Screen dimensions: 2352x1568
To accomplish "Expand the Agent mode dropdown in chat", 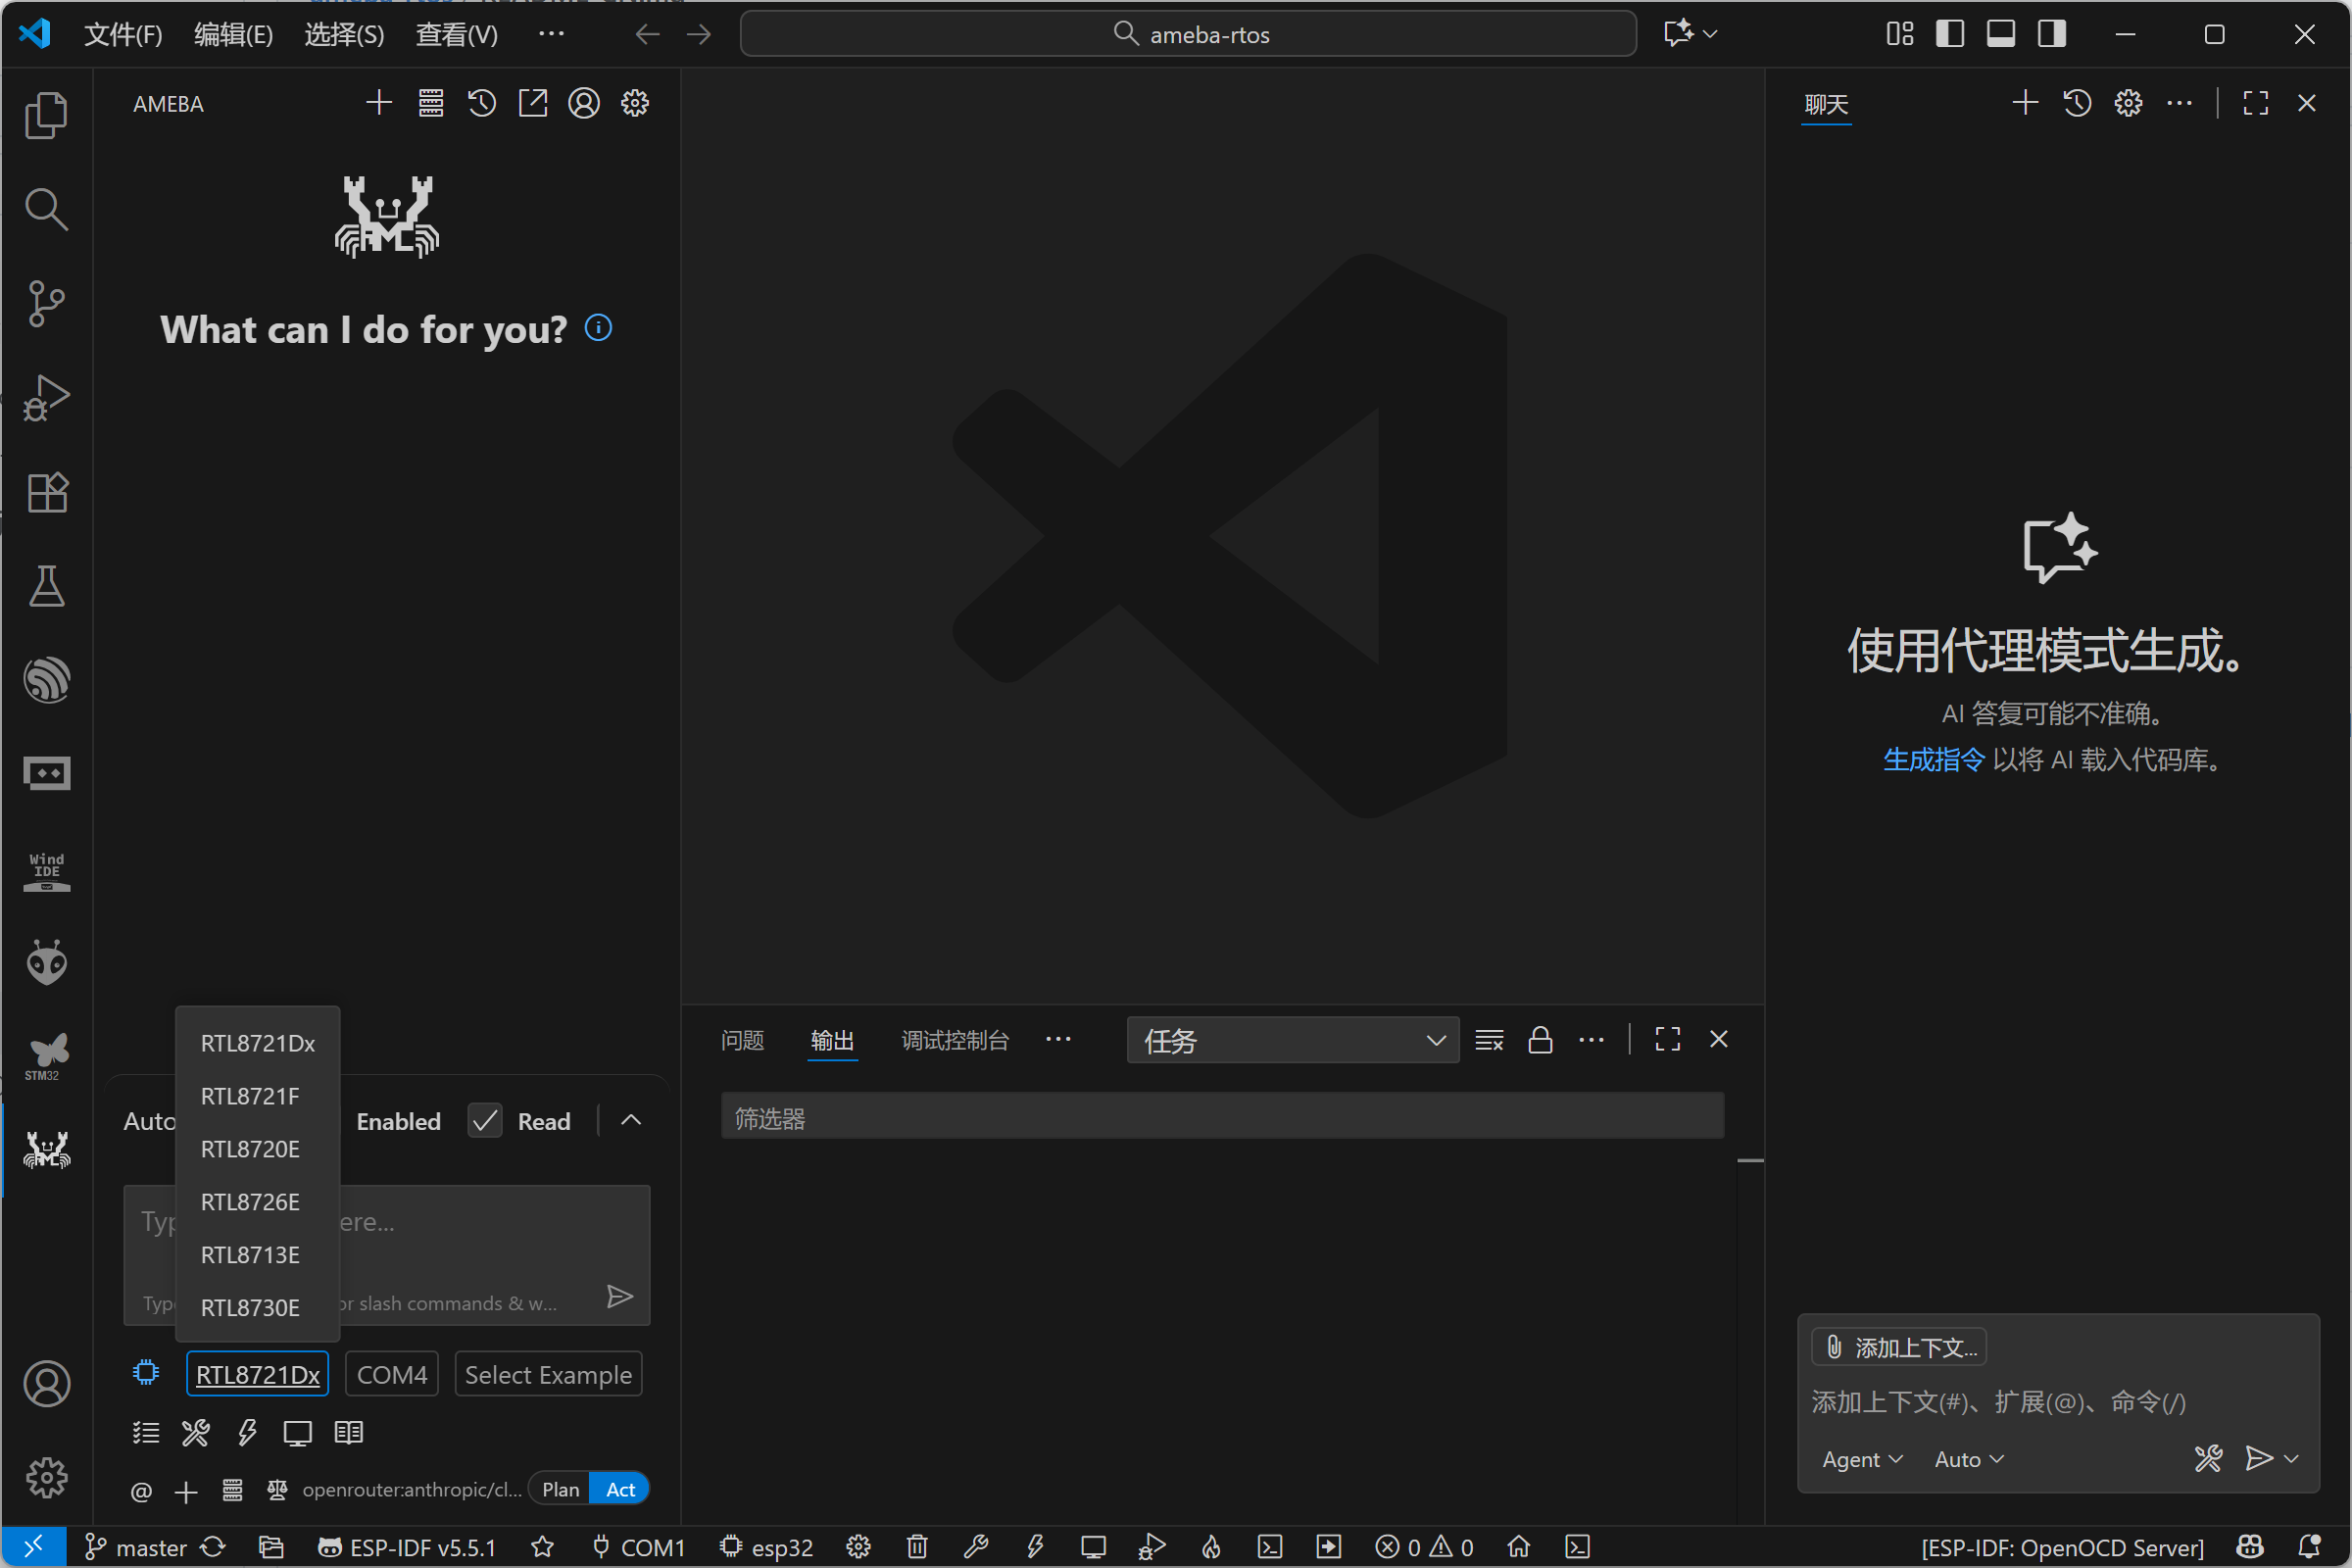I will tap(1861, 1459).
